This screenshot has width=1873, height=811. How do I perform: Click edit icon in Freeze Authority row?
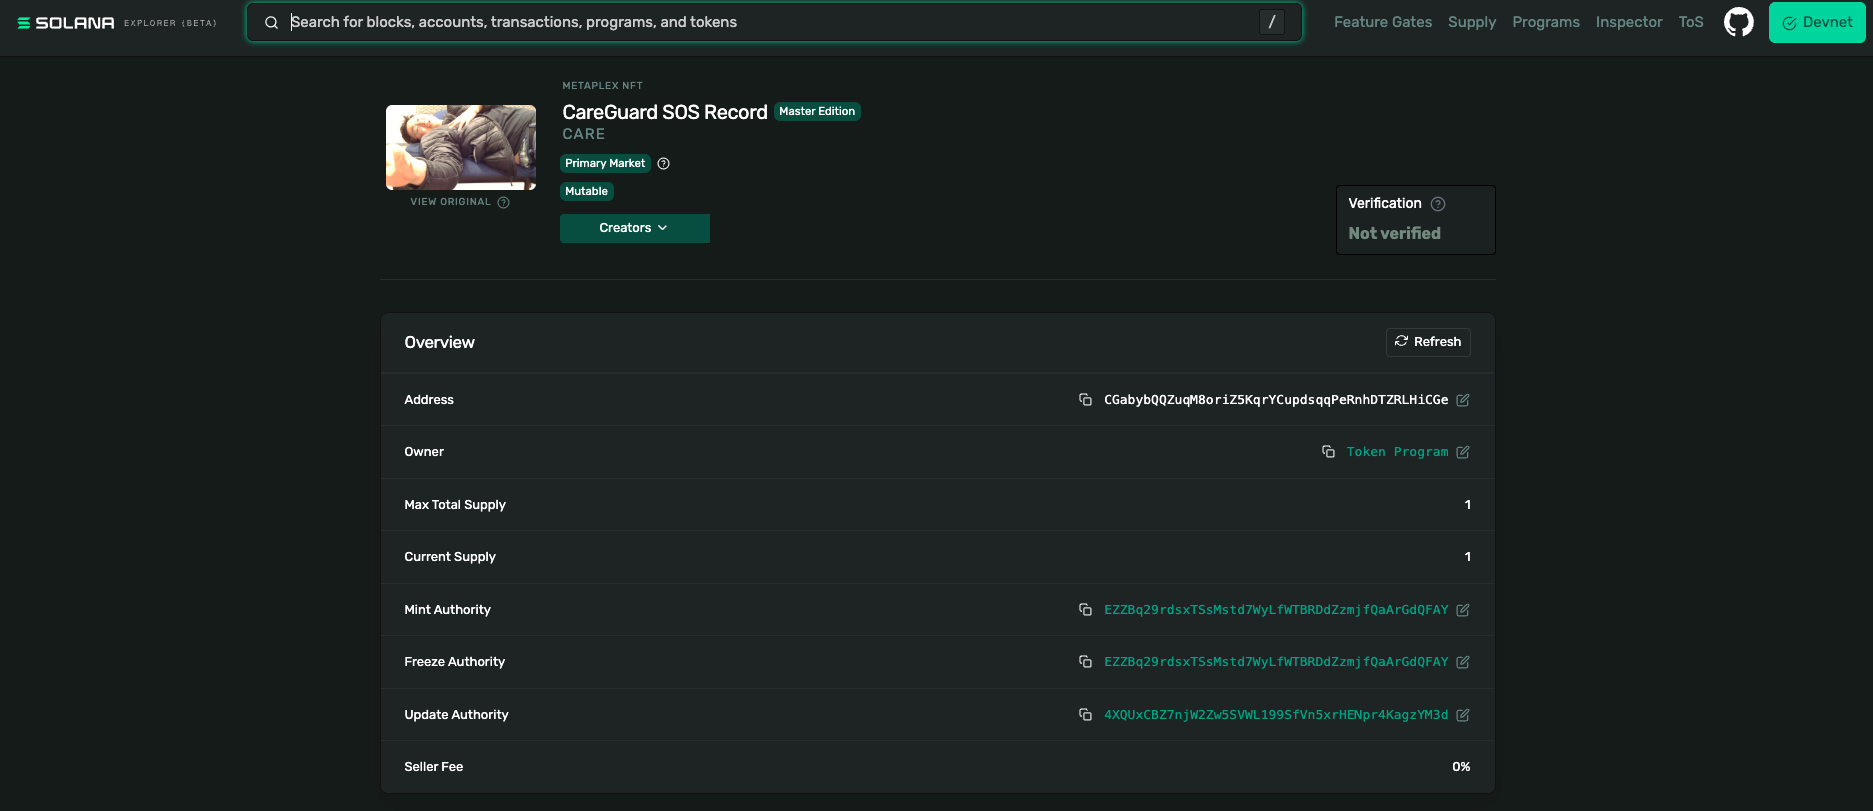[x=1463, y=662]
